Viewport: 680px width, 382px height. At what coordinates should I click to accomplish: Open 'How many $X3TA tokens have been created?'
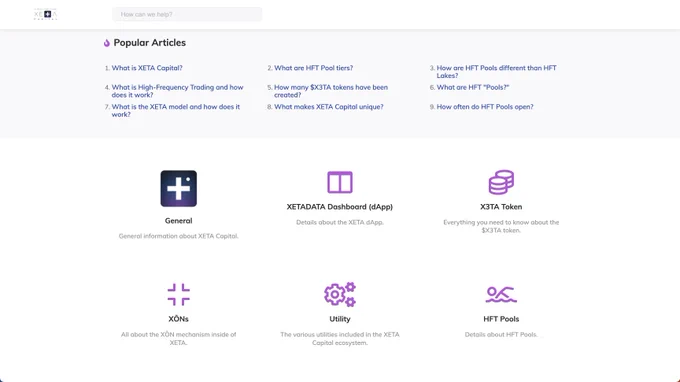click(x=331, y=91)
